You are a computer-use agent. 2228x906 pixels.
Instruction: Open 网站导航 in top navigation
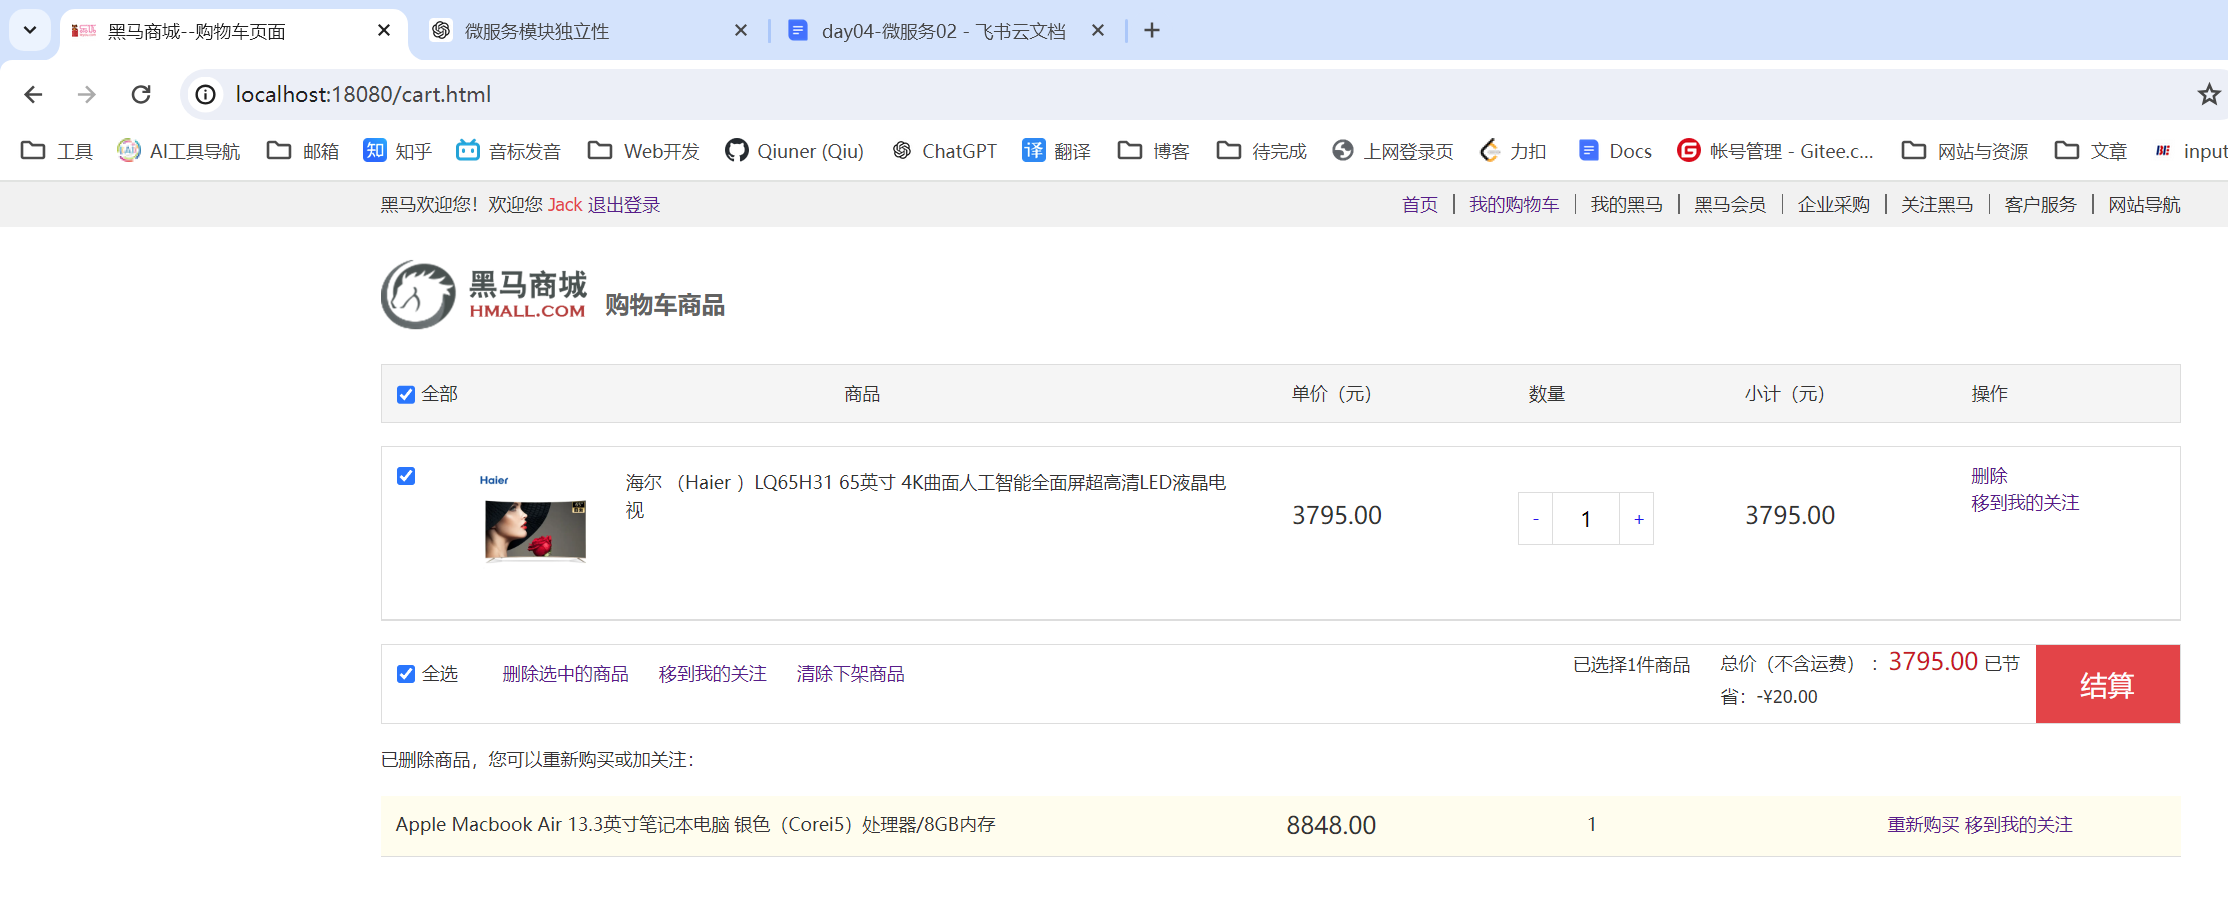[x=2145, y=205]
